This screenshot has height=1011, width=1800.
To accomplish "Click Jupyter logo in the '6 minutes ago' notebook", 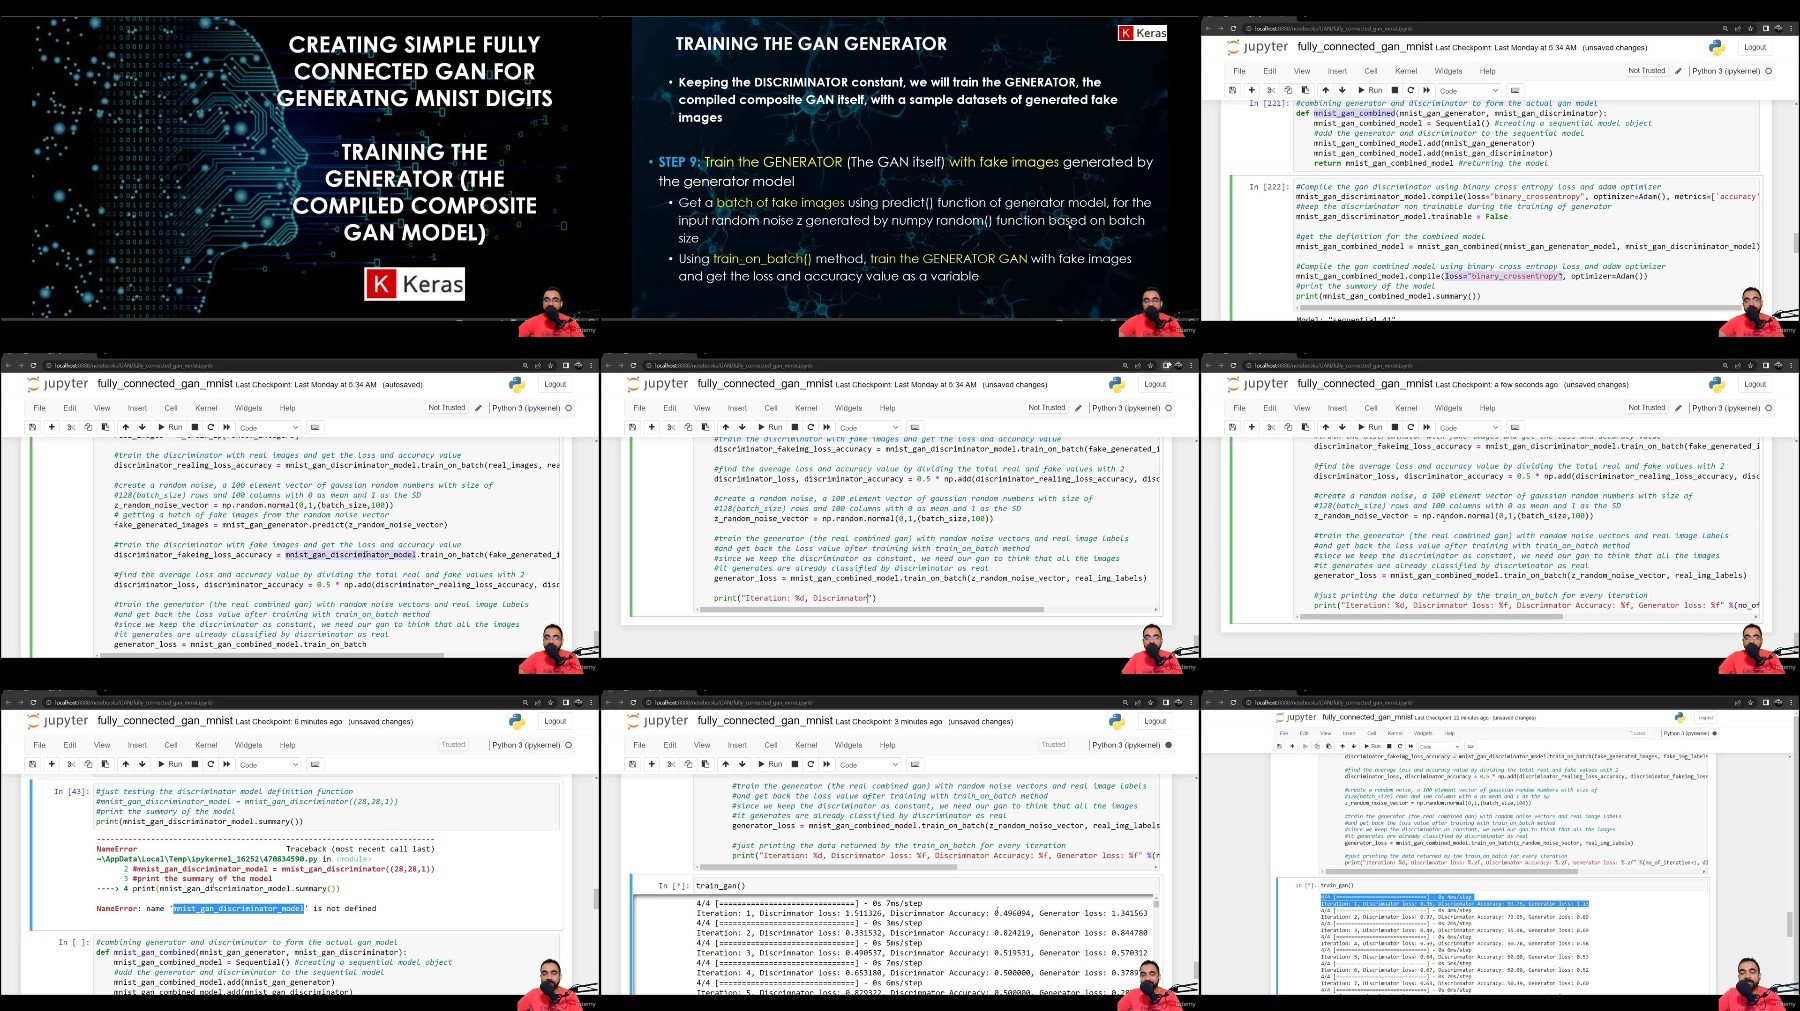I will [x=58, y=721].
